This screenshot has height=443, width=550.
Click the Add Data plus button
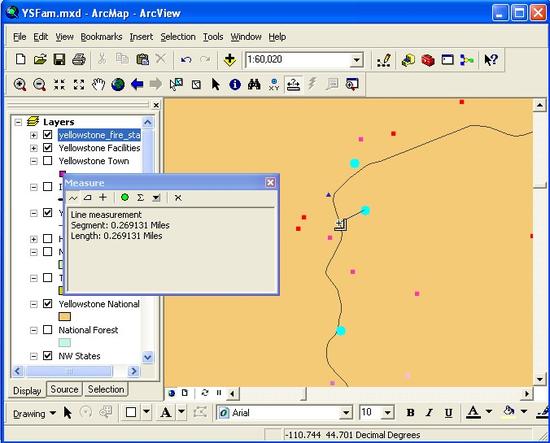[230, 60]
